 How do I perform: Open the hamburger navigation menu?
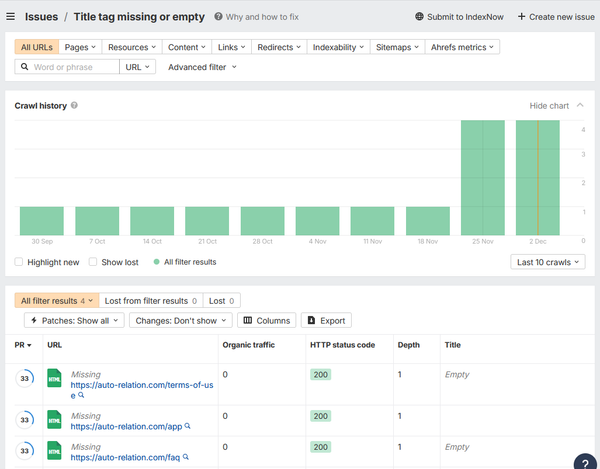pyautogui.click(x=11, y=16)
